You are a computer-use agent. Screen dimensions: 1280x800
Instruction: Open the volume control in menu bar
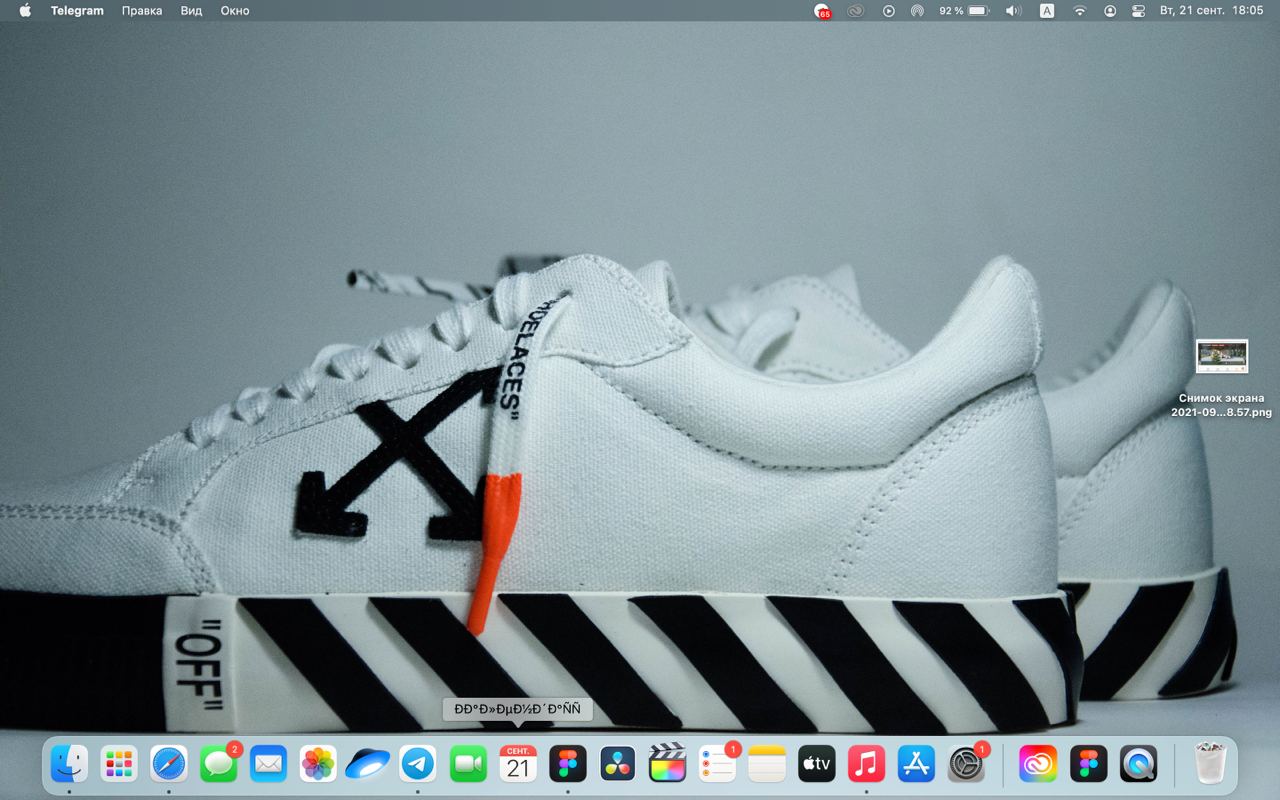tap(1013, 10)
